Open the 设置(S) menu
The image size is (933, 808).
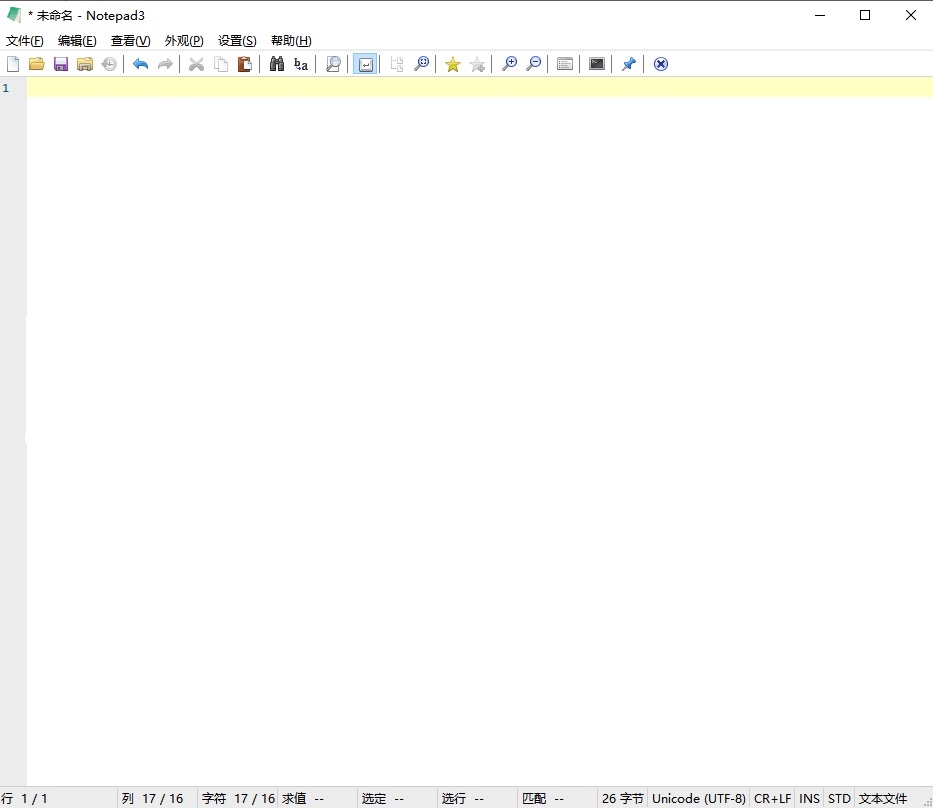tap(236, 40)
